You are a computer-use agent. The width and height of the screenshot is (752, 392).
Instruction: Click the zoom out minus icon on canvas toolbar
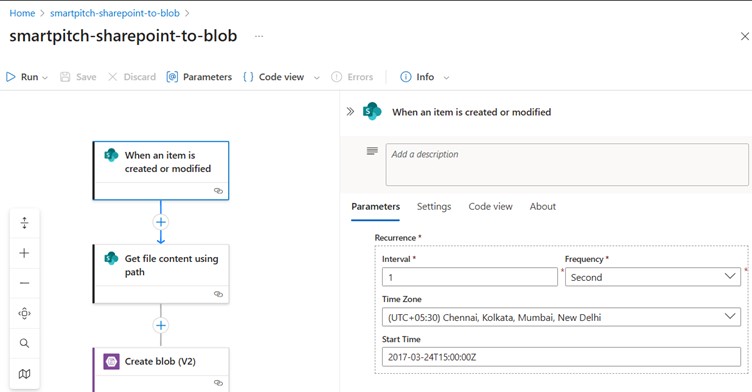coord(24,283)
